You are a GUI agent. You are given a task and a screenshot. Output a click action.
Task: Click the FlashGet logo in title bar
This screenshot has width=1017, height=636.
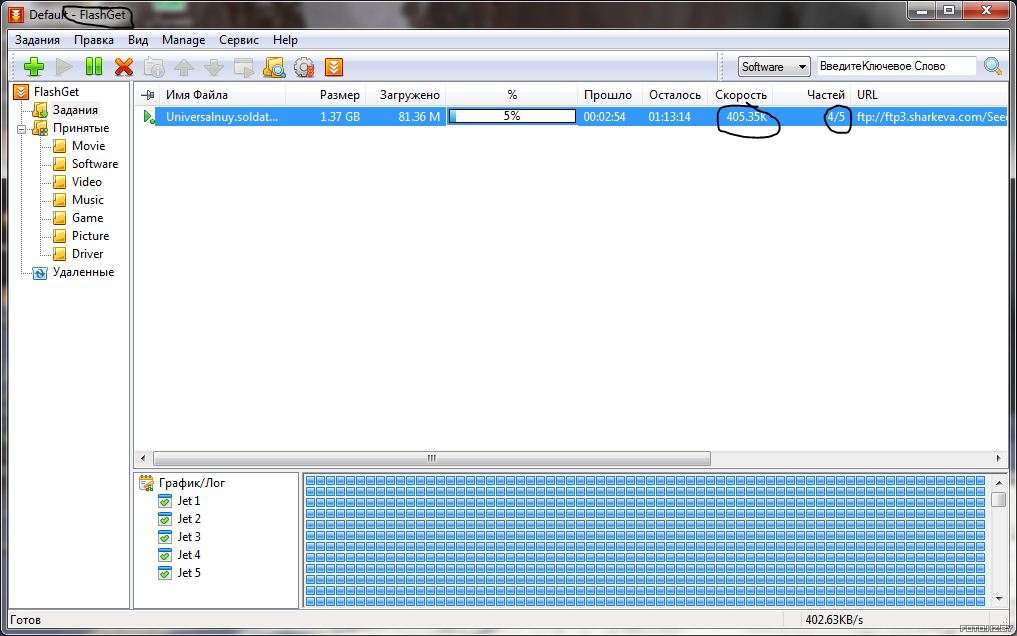(x=16, y=14)
